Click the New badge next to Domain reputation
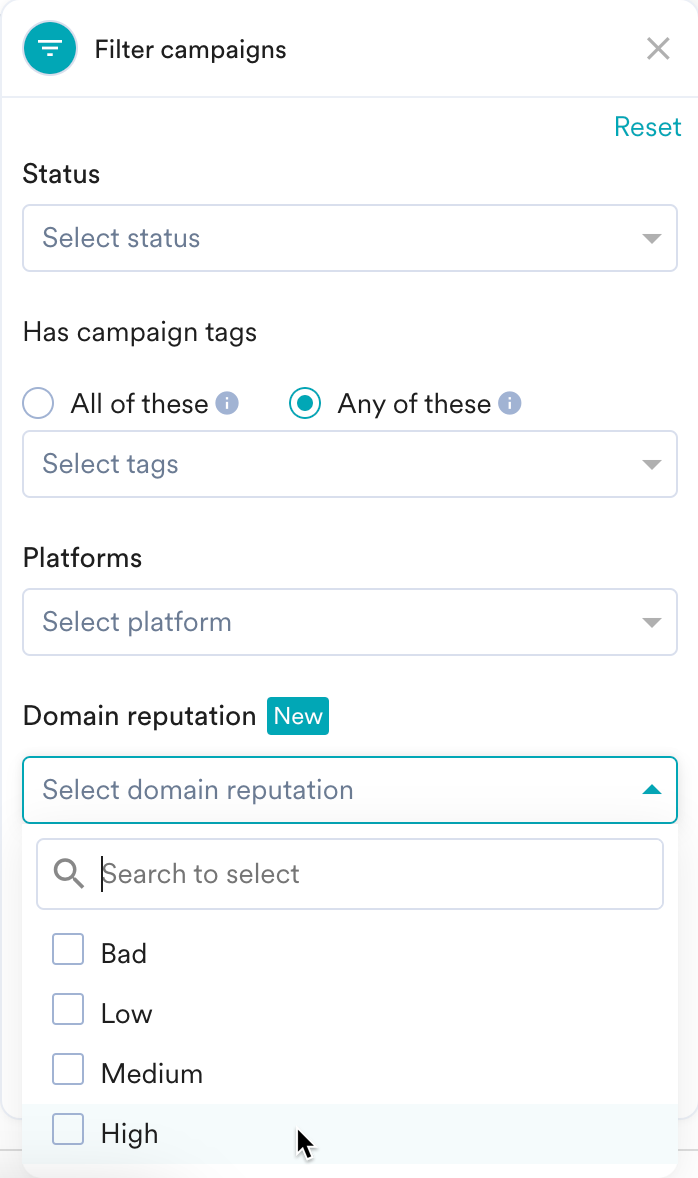The width and height of the screenshot is (698, 1178). 298,716
